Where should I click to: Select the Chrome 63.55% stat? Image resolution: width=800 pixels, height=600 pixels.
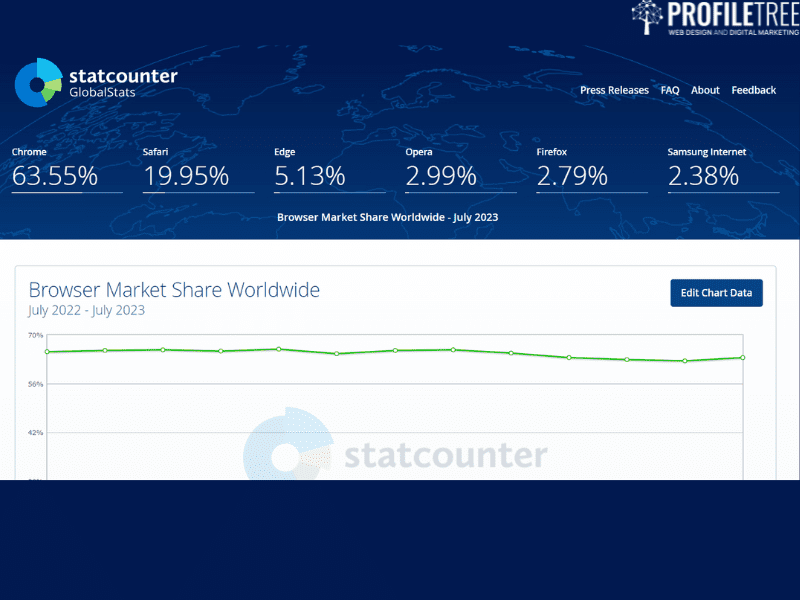pyautogui.click(x=67, y=170)
